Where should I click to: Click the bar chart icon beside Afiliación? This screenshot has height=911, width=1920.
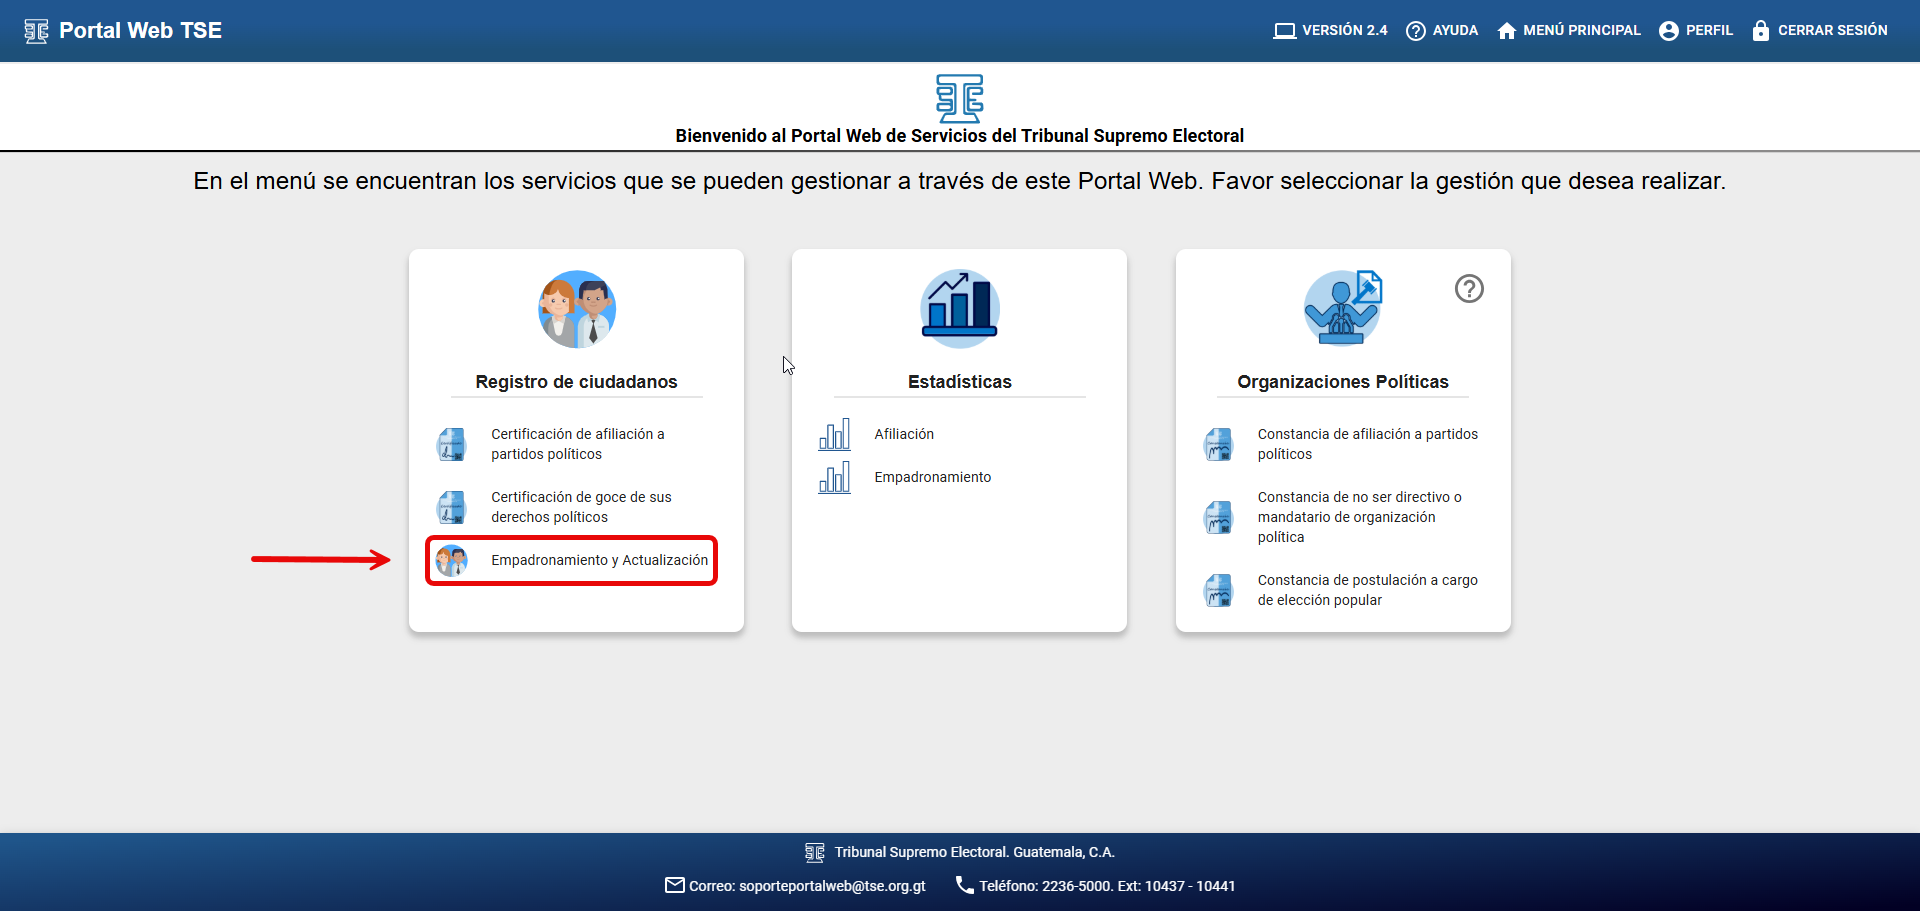point(835,434)
